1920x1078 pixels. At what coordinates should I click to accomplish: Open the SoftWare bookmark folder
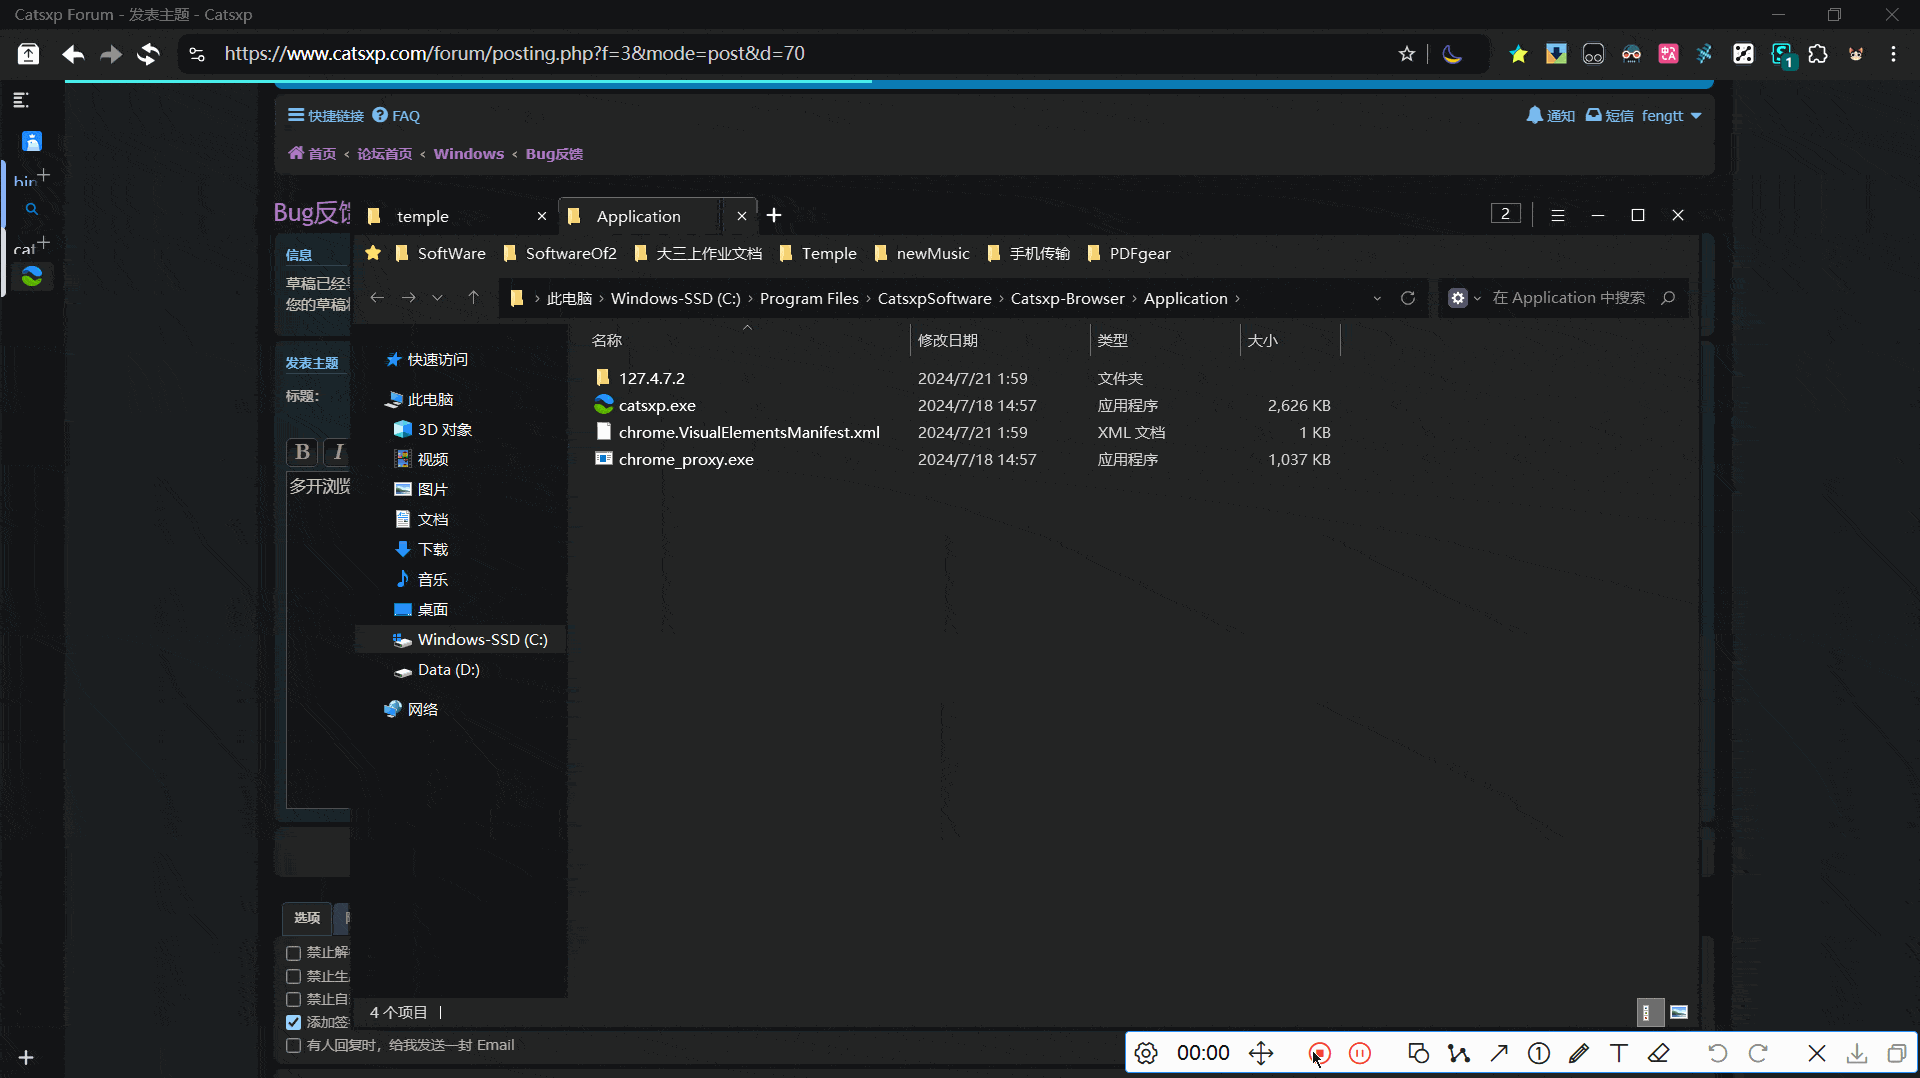click(x=440, y=254)
